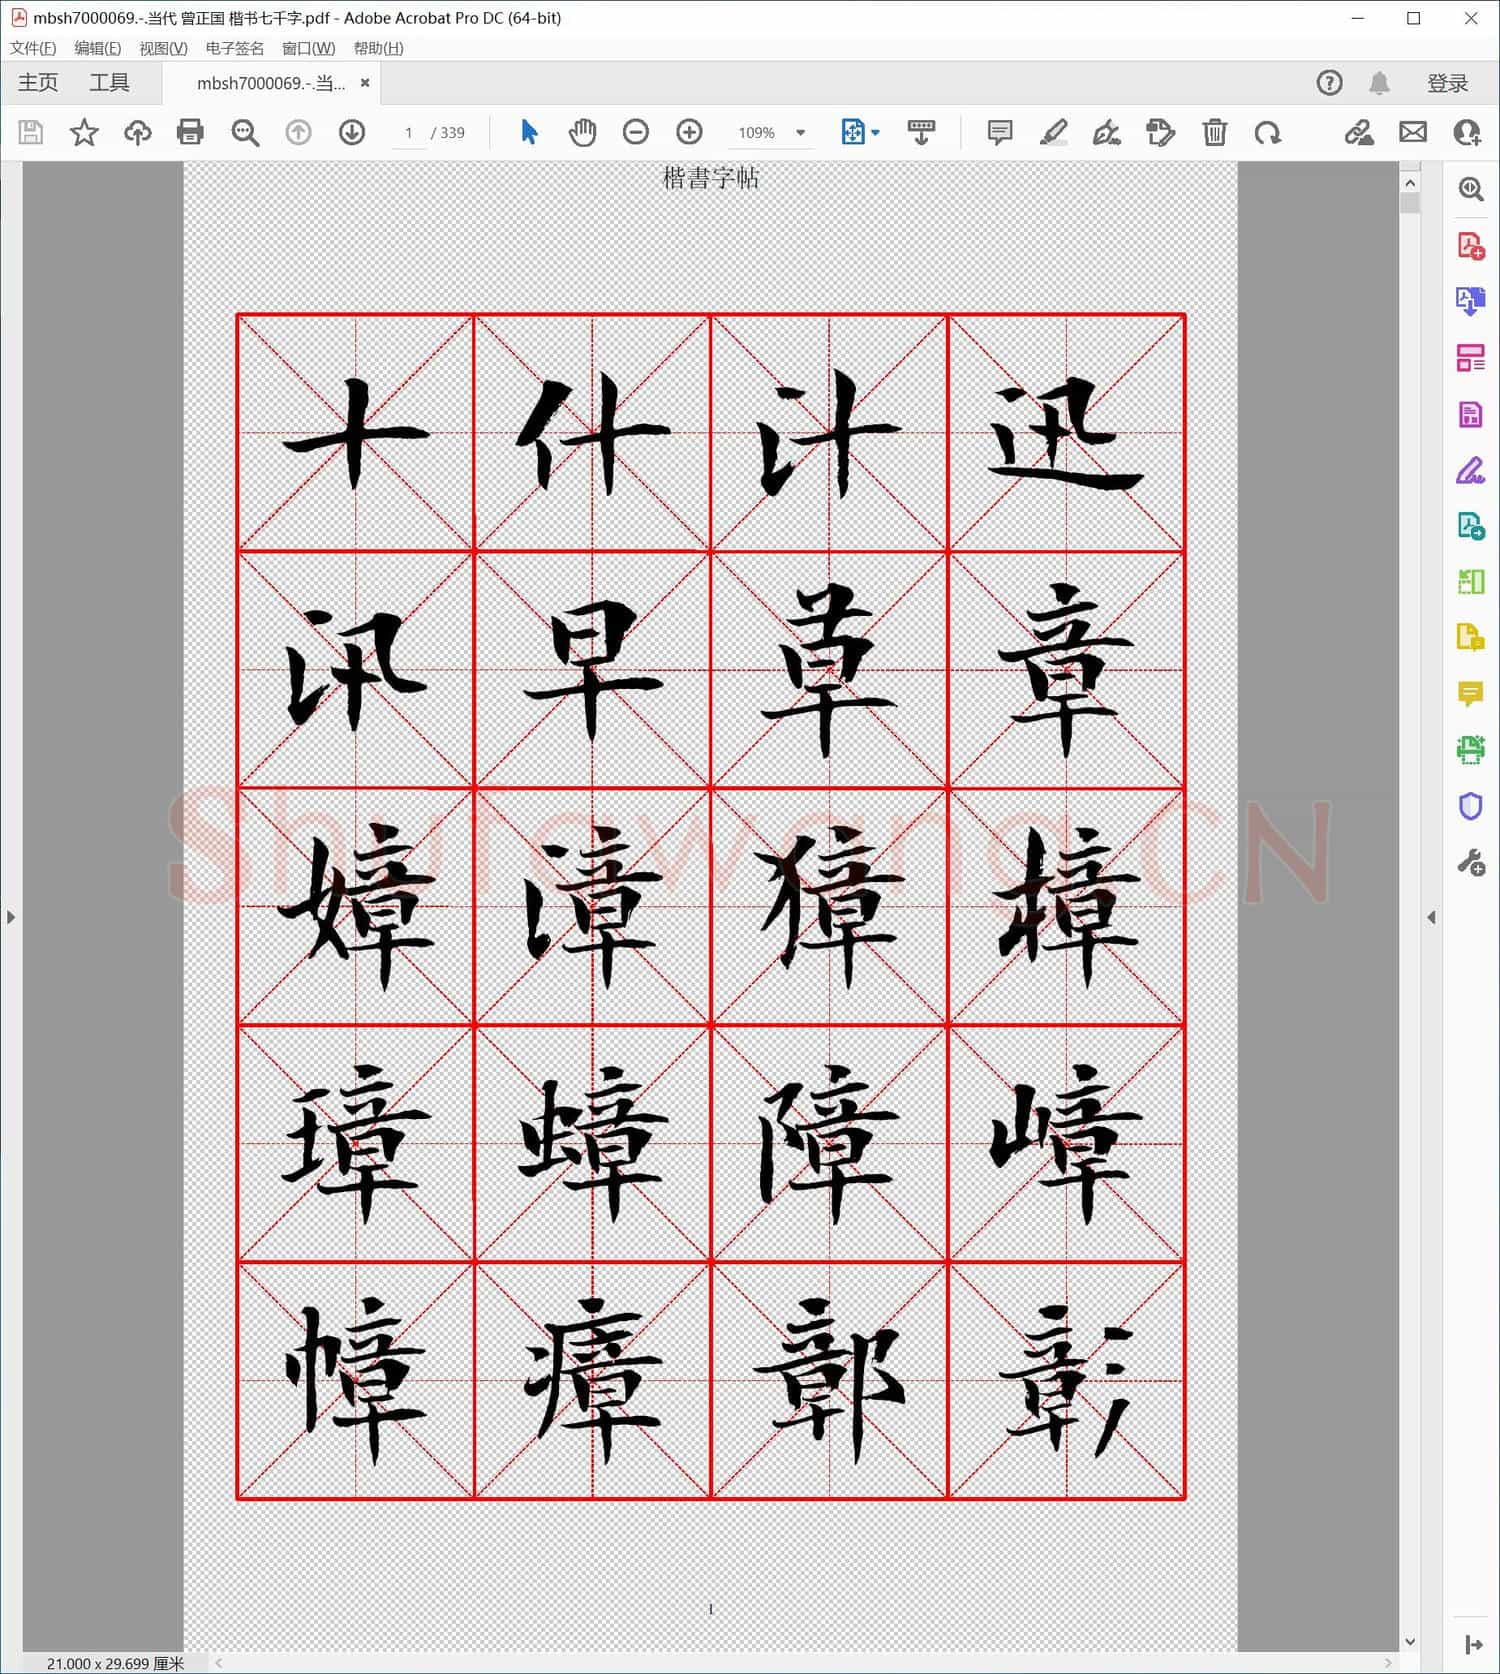
Task: Expand fit page options dropdown arrow
Action: (876, 132)
